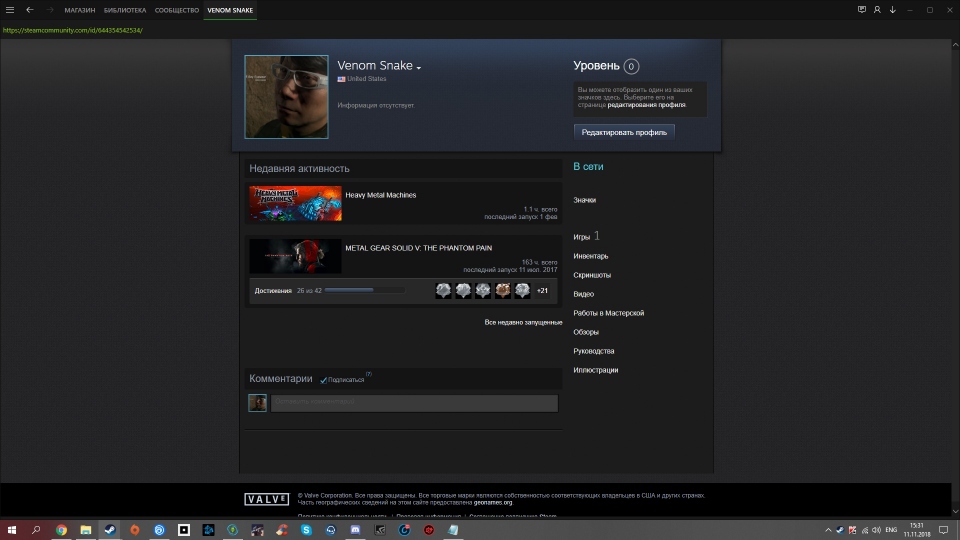Open the fifth achievement icon
The height and width of the screenshot is (540, 960).
coord(522,290)
